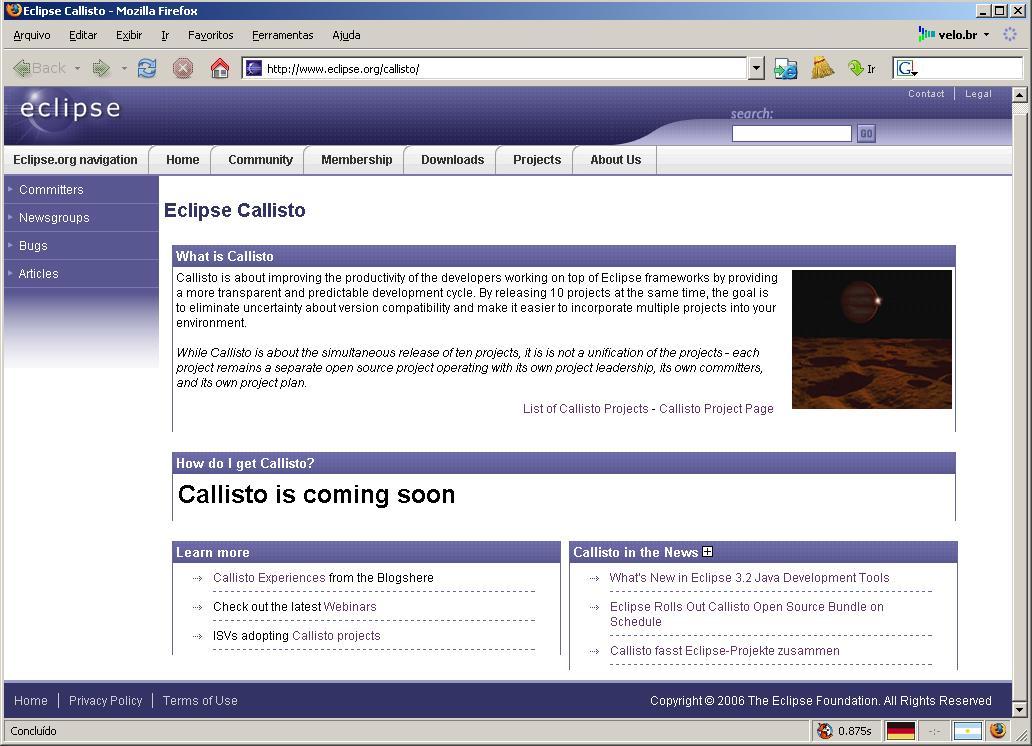Open the Webinars link
The image size is (1032, 746).
pyautogui.click(x=350, y=606)
